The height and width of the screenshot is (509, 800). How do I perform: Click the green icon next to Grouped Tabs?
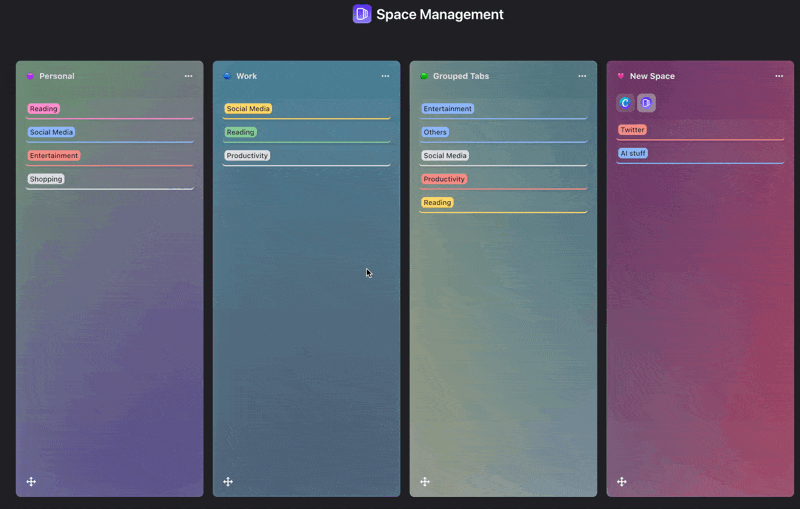click(x=423, y=76)
